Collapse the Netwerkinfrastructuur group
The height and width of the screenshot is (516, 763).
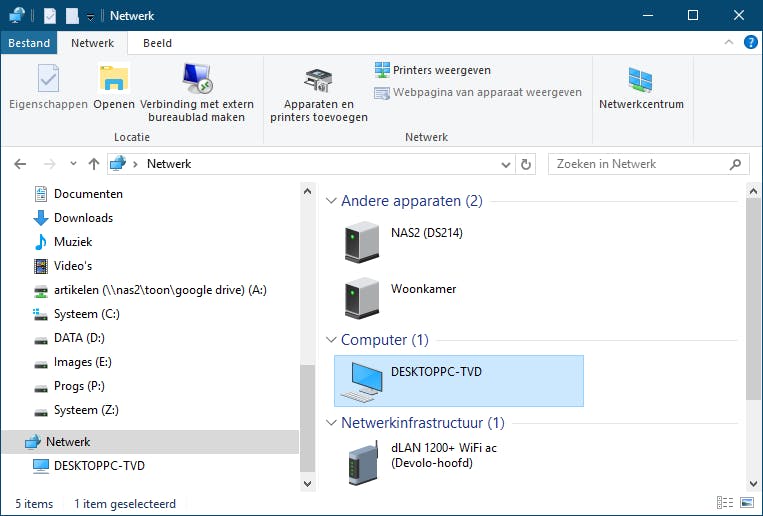(331, 423)
